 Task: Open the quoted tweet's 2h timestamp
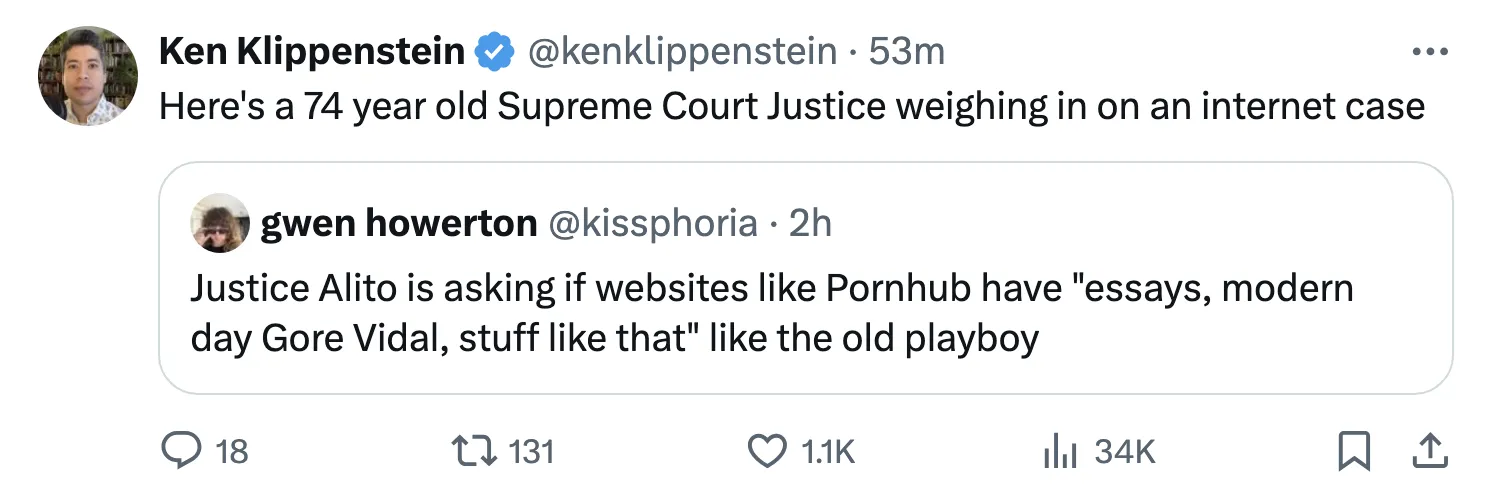coord(810,223)
